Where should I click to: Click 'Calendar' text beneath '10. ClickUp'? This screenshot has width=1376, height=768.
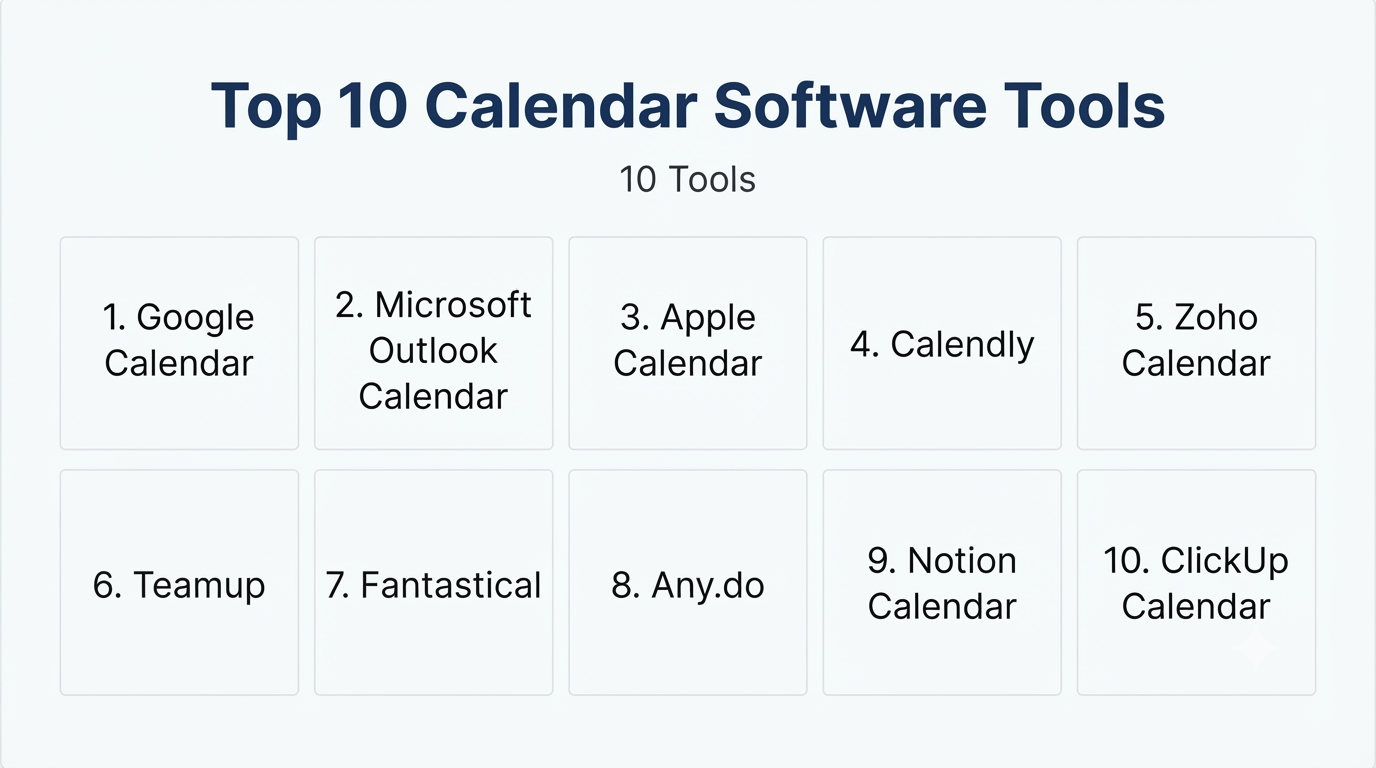pyautogui.click(x=1196, y=606)
